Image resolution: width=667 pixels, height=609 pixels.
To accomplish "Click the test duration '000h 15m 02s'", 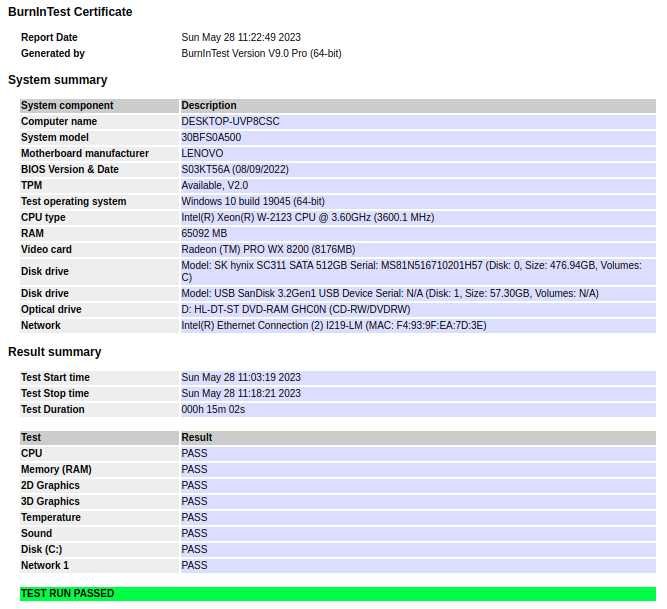I will tap(213, 410).
